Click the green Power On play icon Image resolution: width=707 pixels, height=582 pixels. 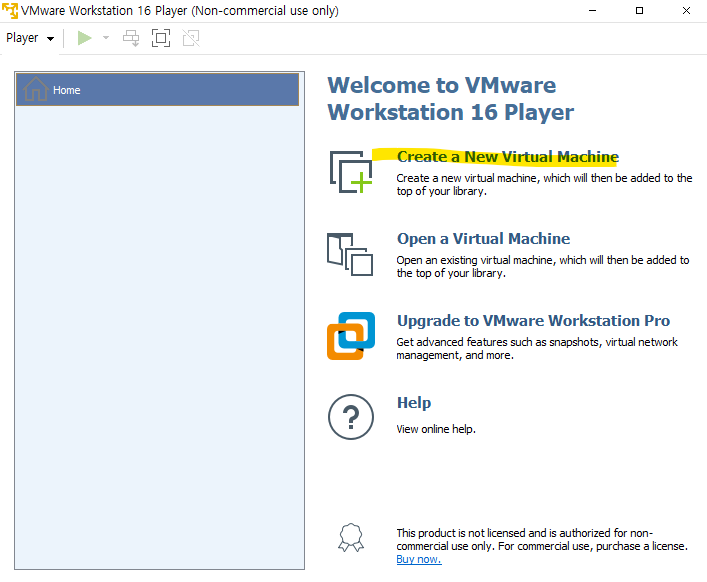(x=84, y=38)
